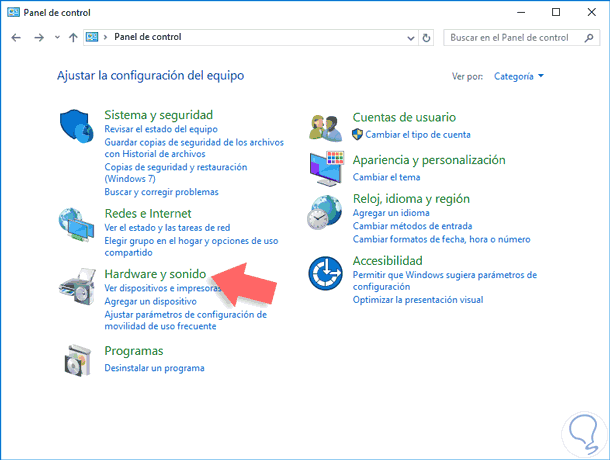Screen dimensions: 610x460
Task: Expand the address bar history dropdown
Action: (410, 38)
